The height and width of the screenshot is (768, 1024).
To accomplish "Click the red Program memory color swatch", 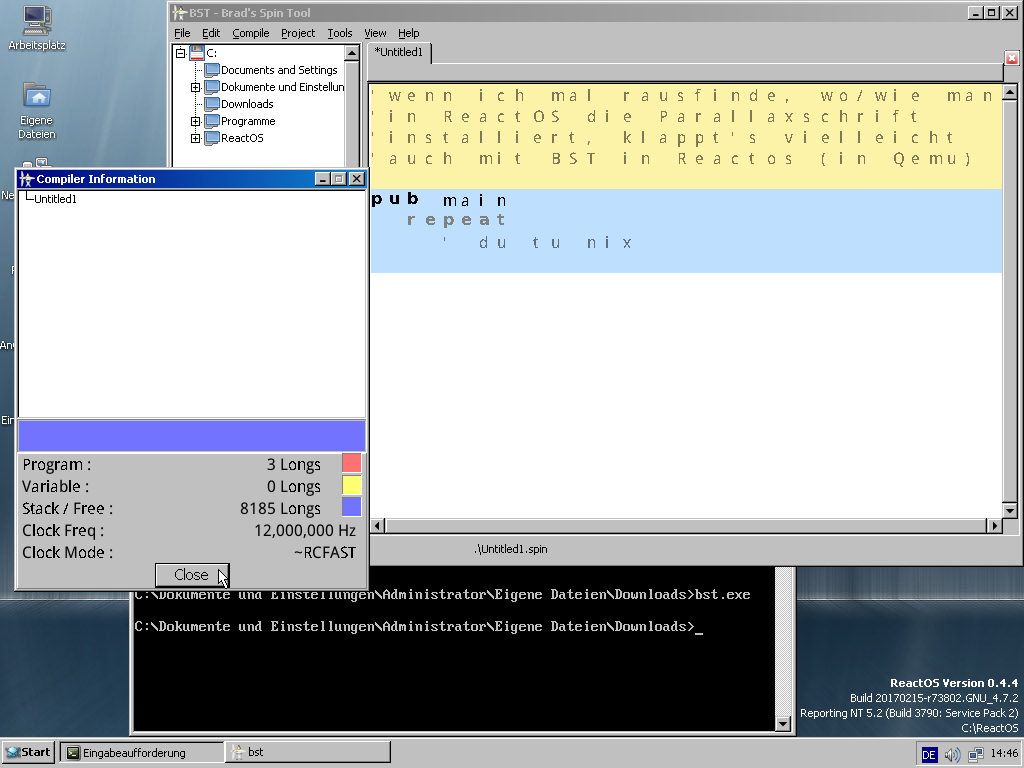I will 351,463.
